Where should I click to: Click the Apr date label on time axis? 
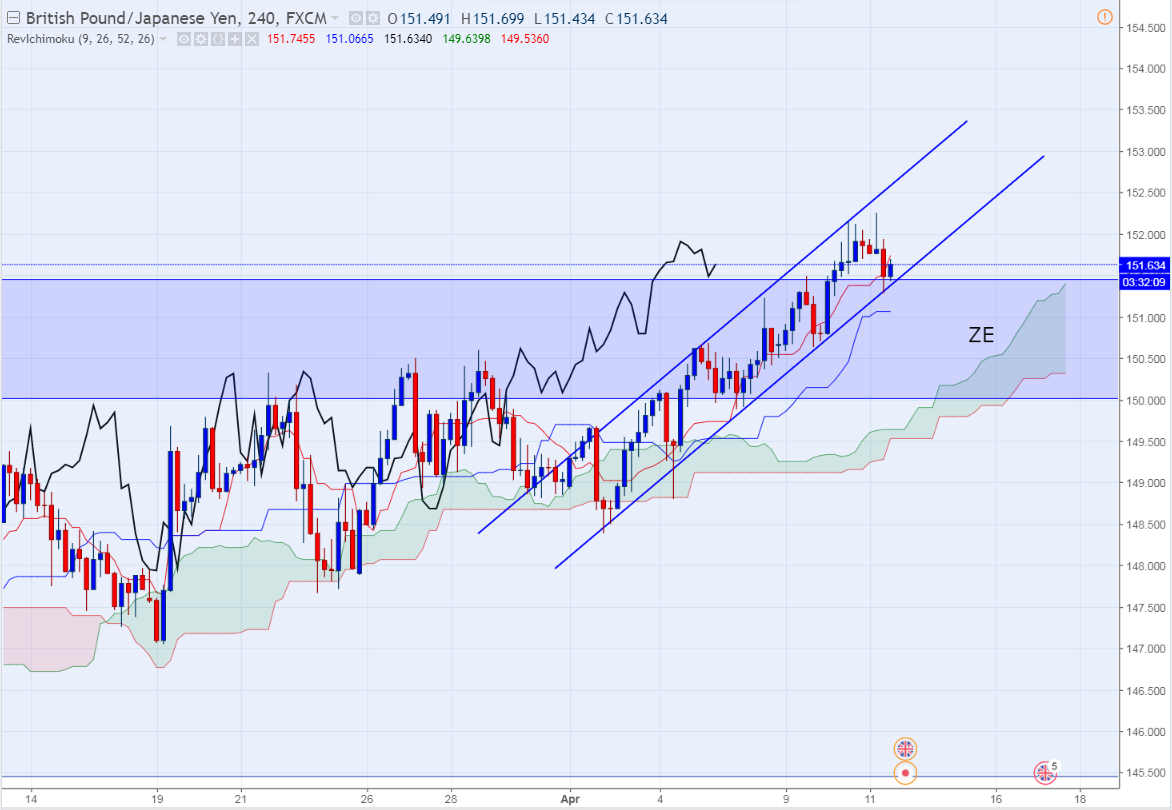click(x=570, y=799)
